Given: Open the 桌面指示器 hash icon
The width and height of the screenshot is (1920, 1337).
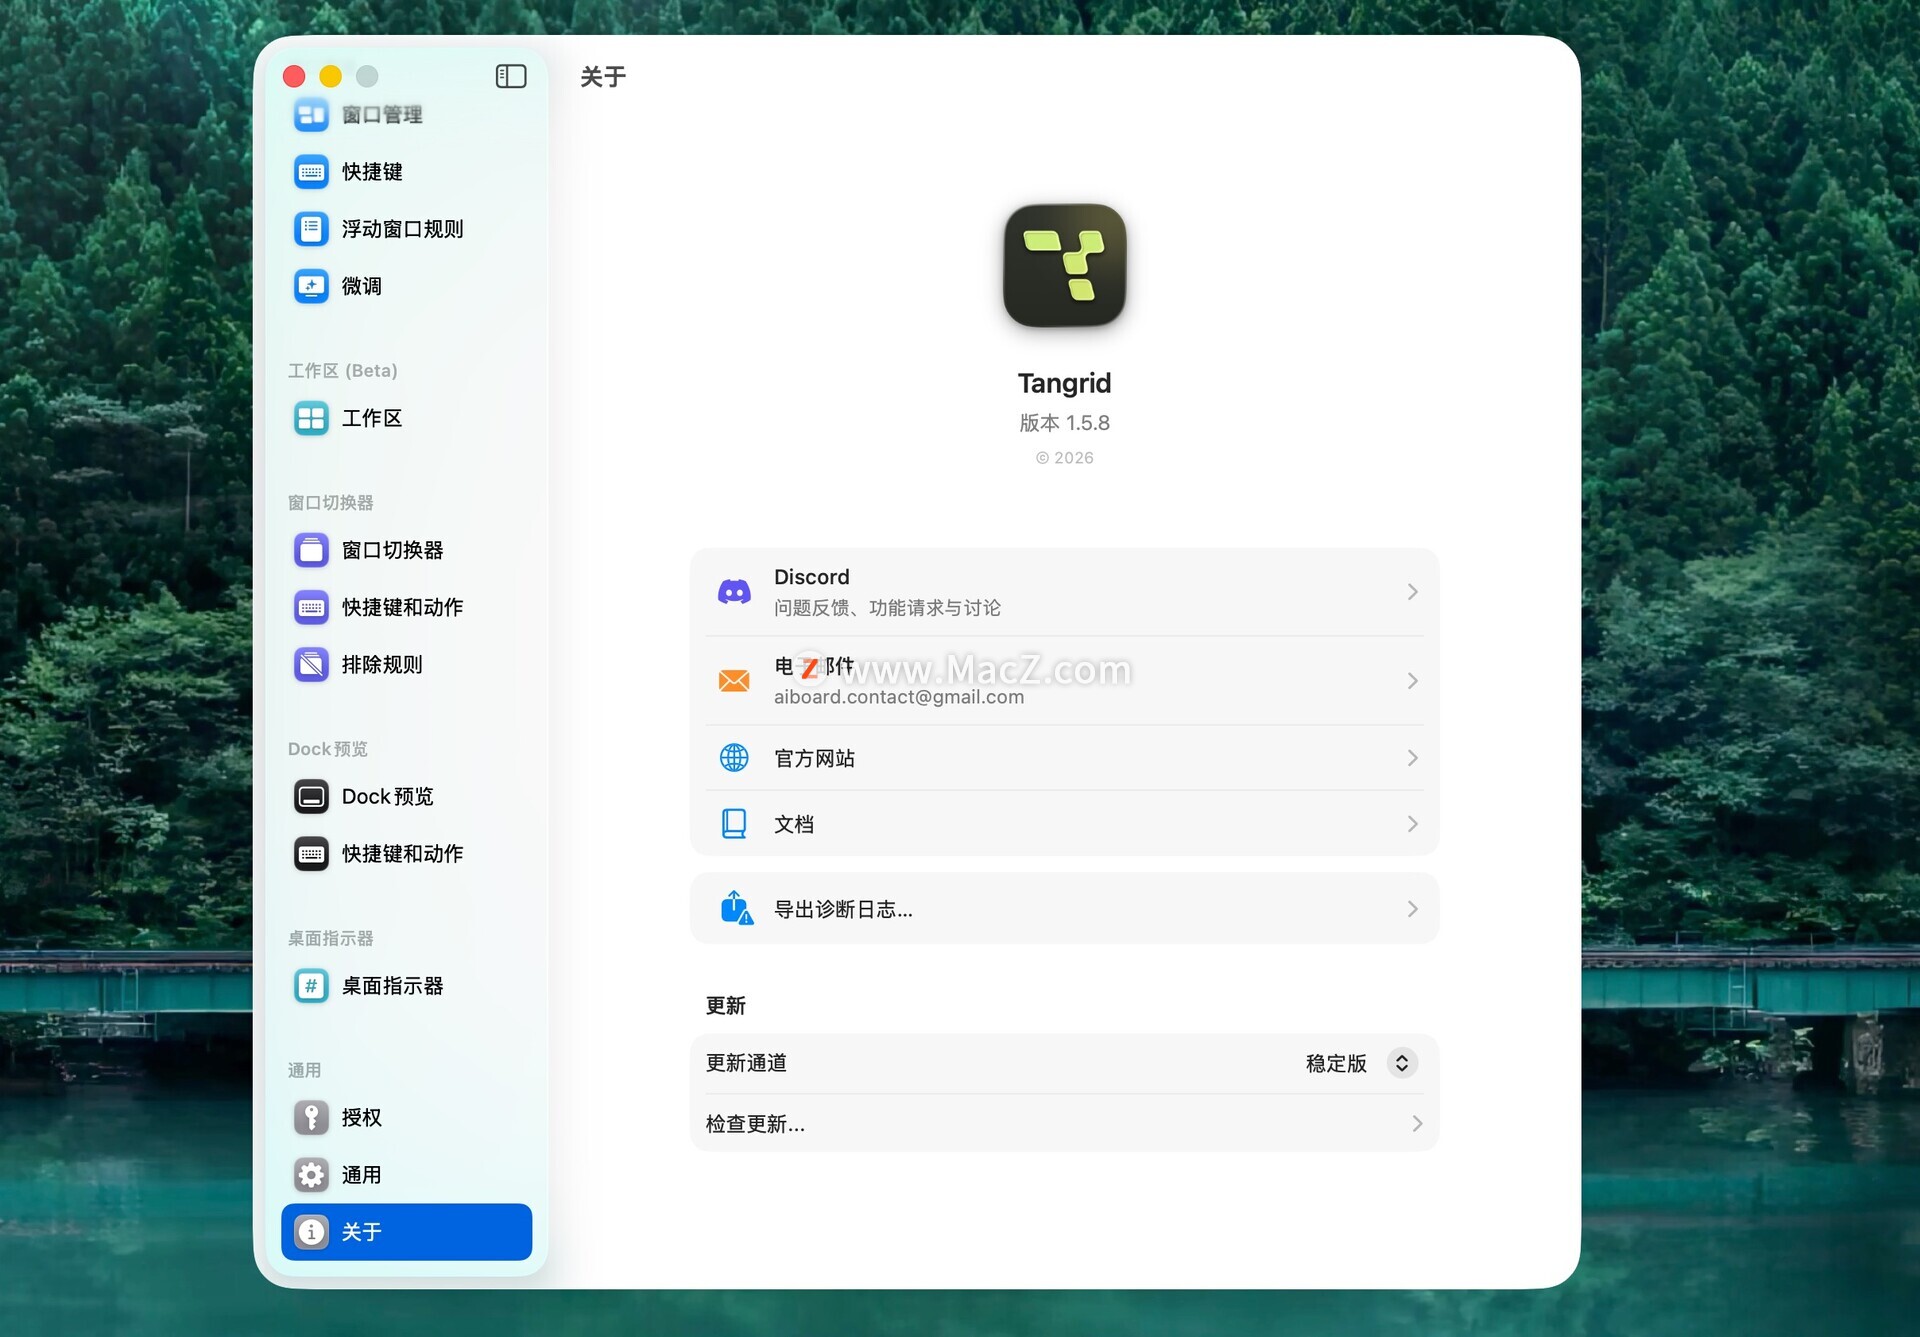Looking at the screenshot, I should [x=311, y=985].
